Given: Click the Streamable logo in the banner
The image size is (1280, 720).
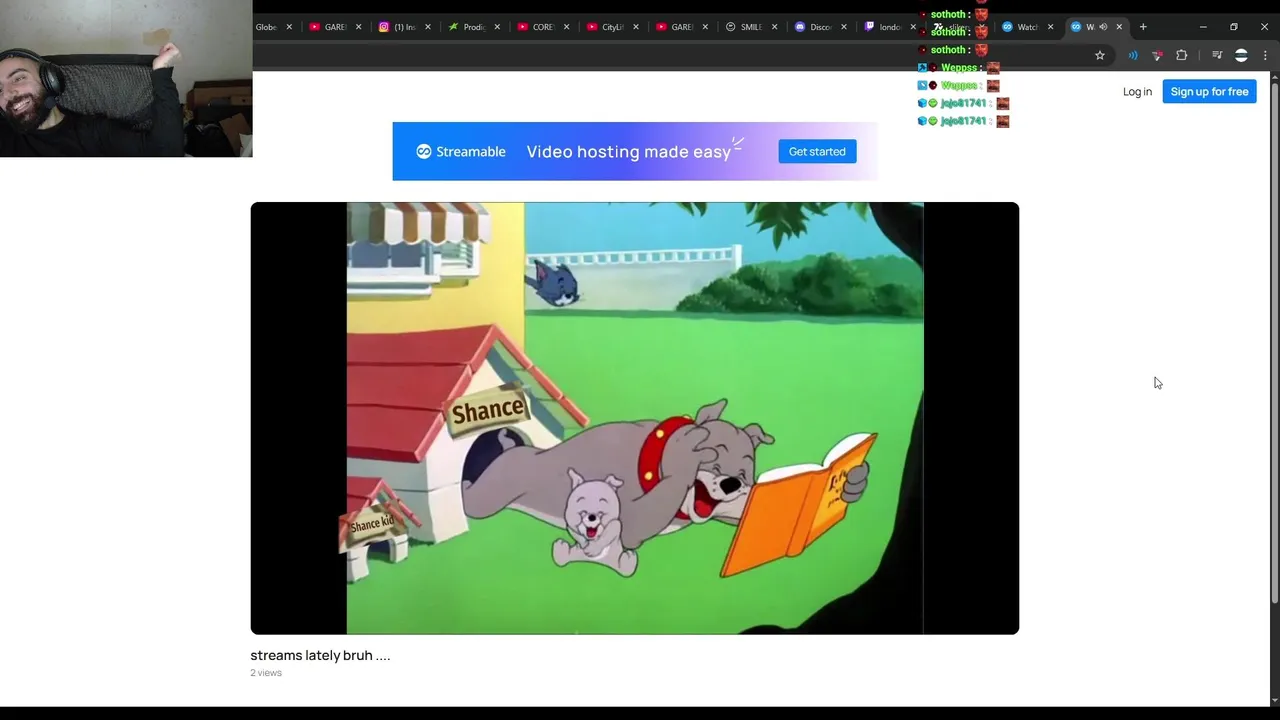Looking at the screenshot, I should [x=461, y=152].
